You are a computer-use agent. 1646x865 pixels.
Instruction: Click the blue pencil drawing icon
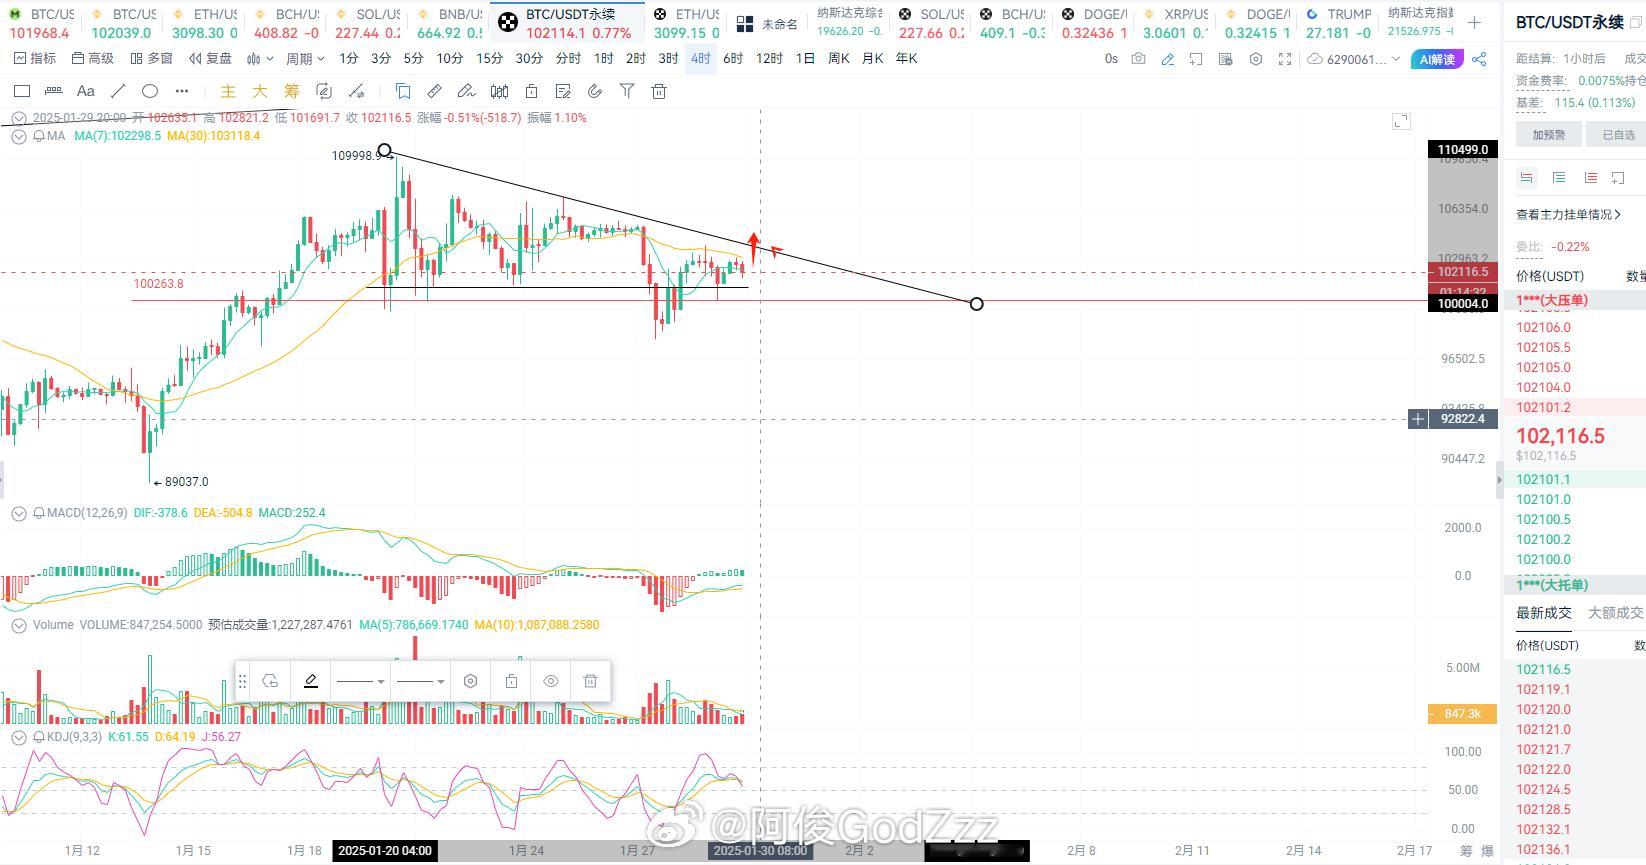(1167, 59)
